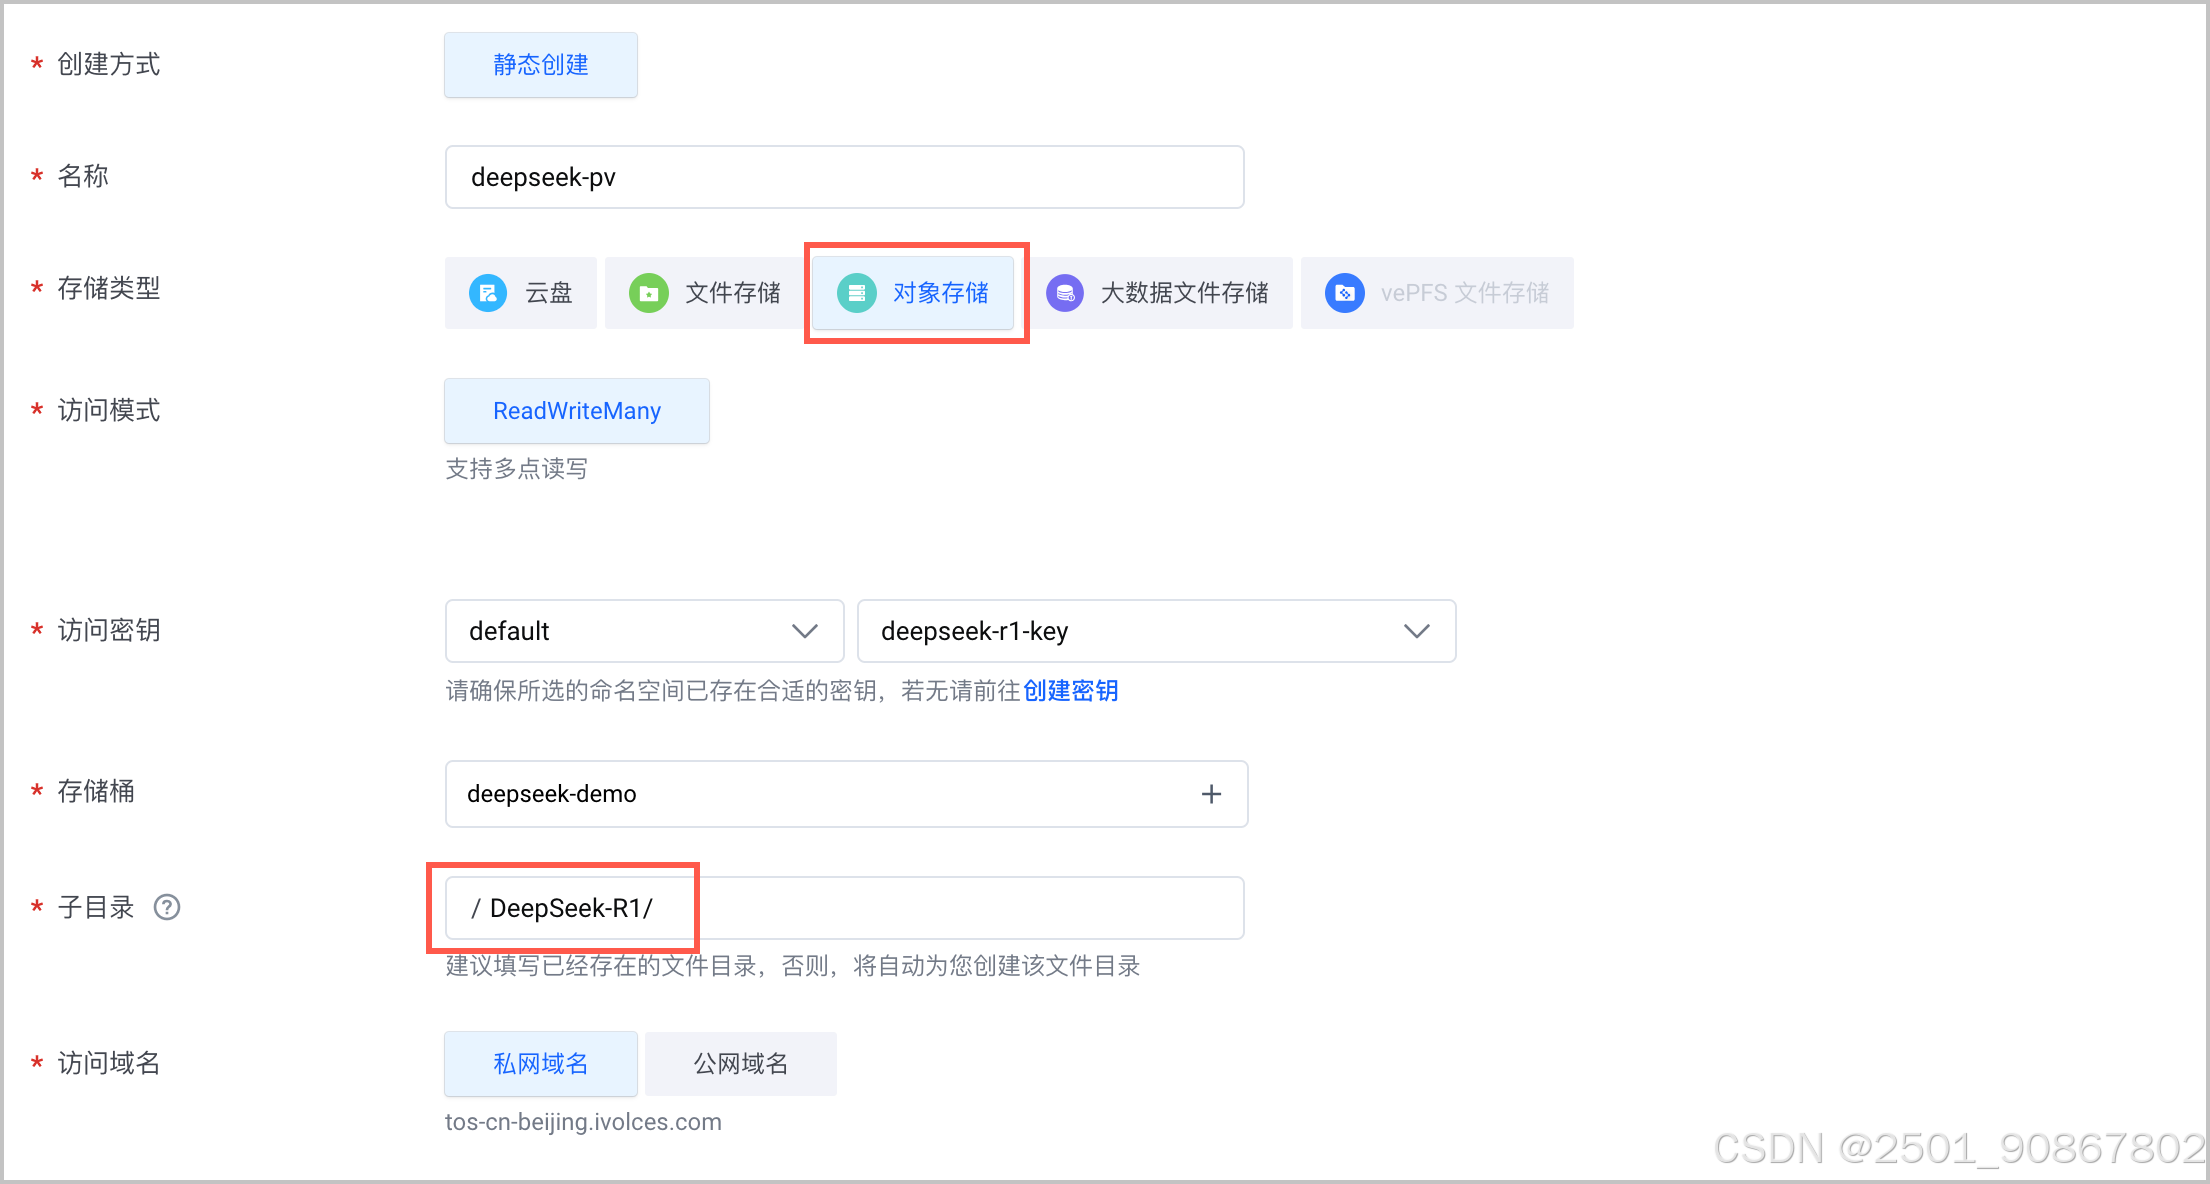Click the cloud disk (云盘) icon
Screen dimensions: 2210x1184
point(488,293)
